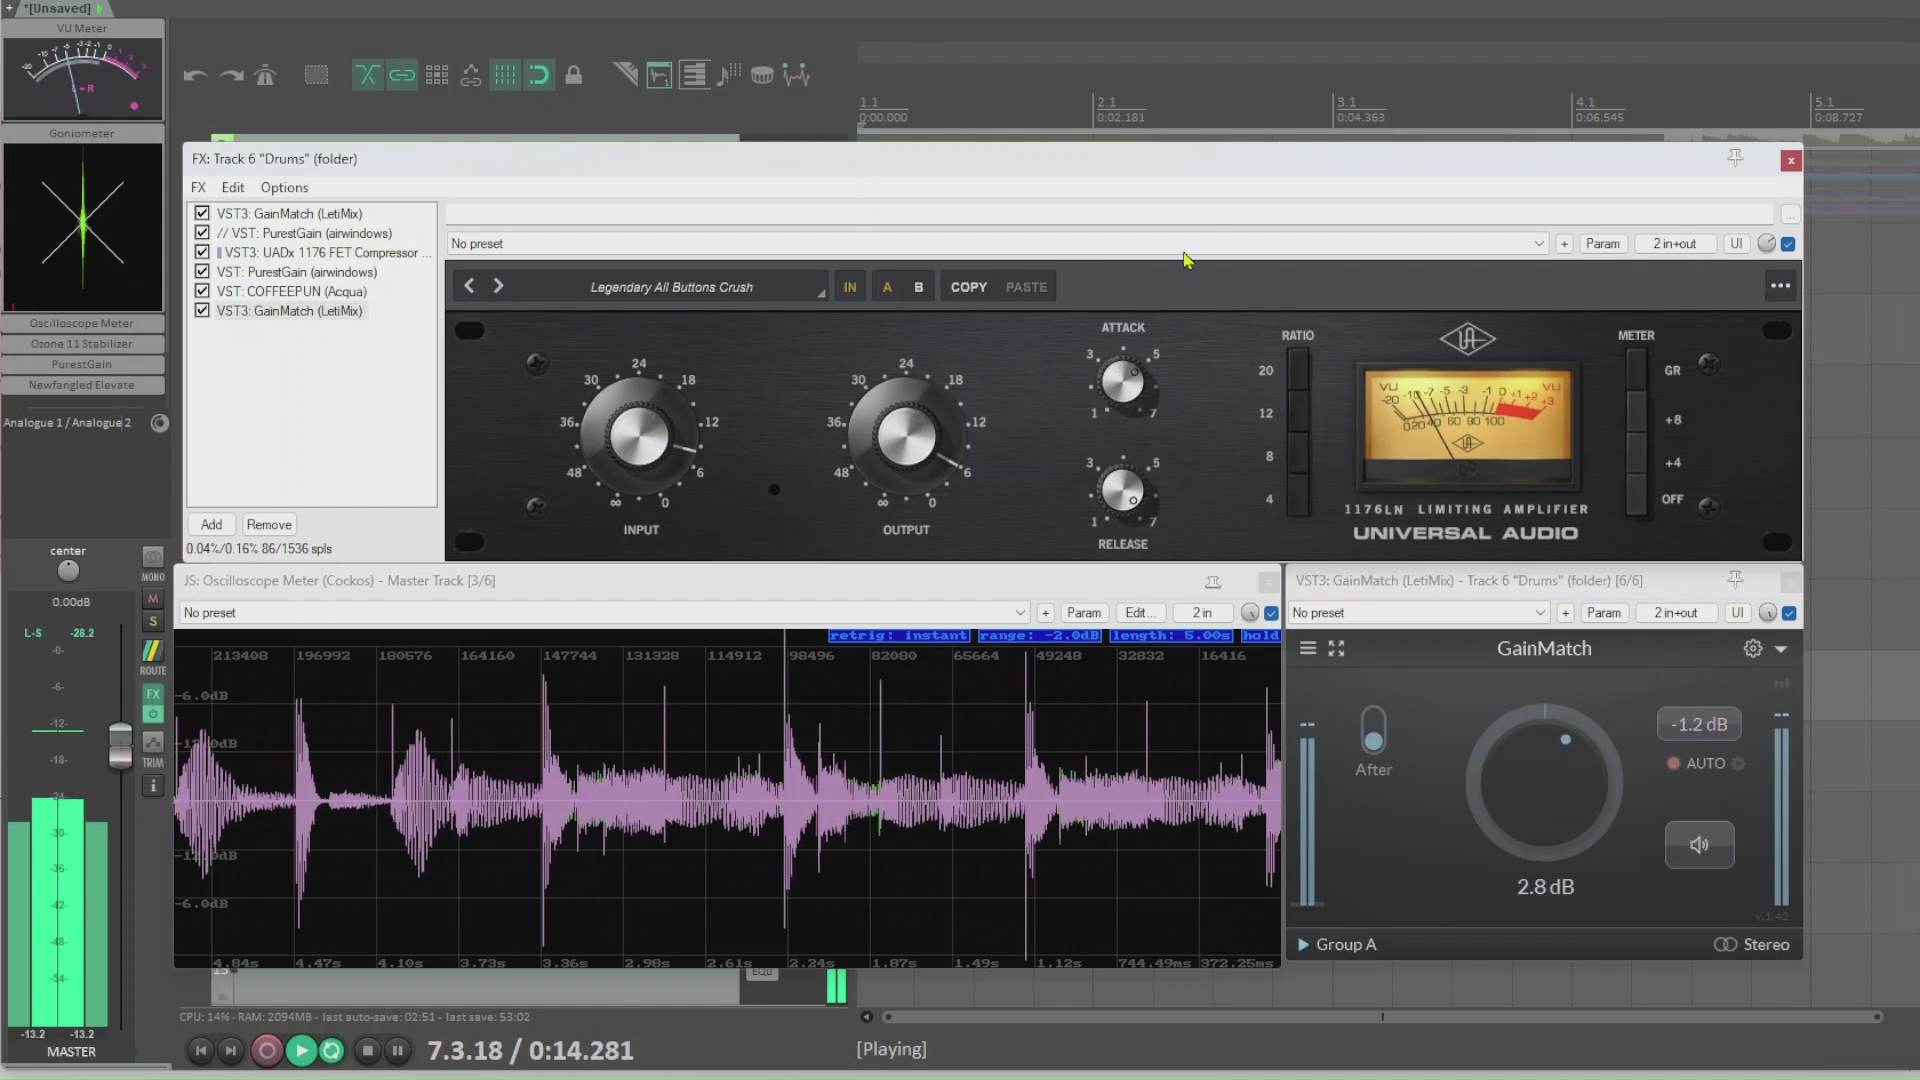Mute the Master track with the M button

(152, 598)
